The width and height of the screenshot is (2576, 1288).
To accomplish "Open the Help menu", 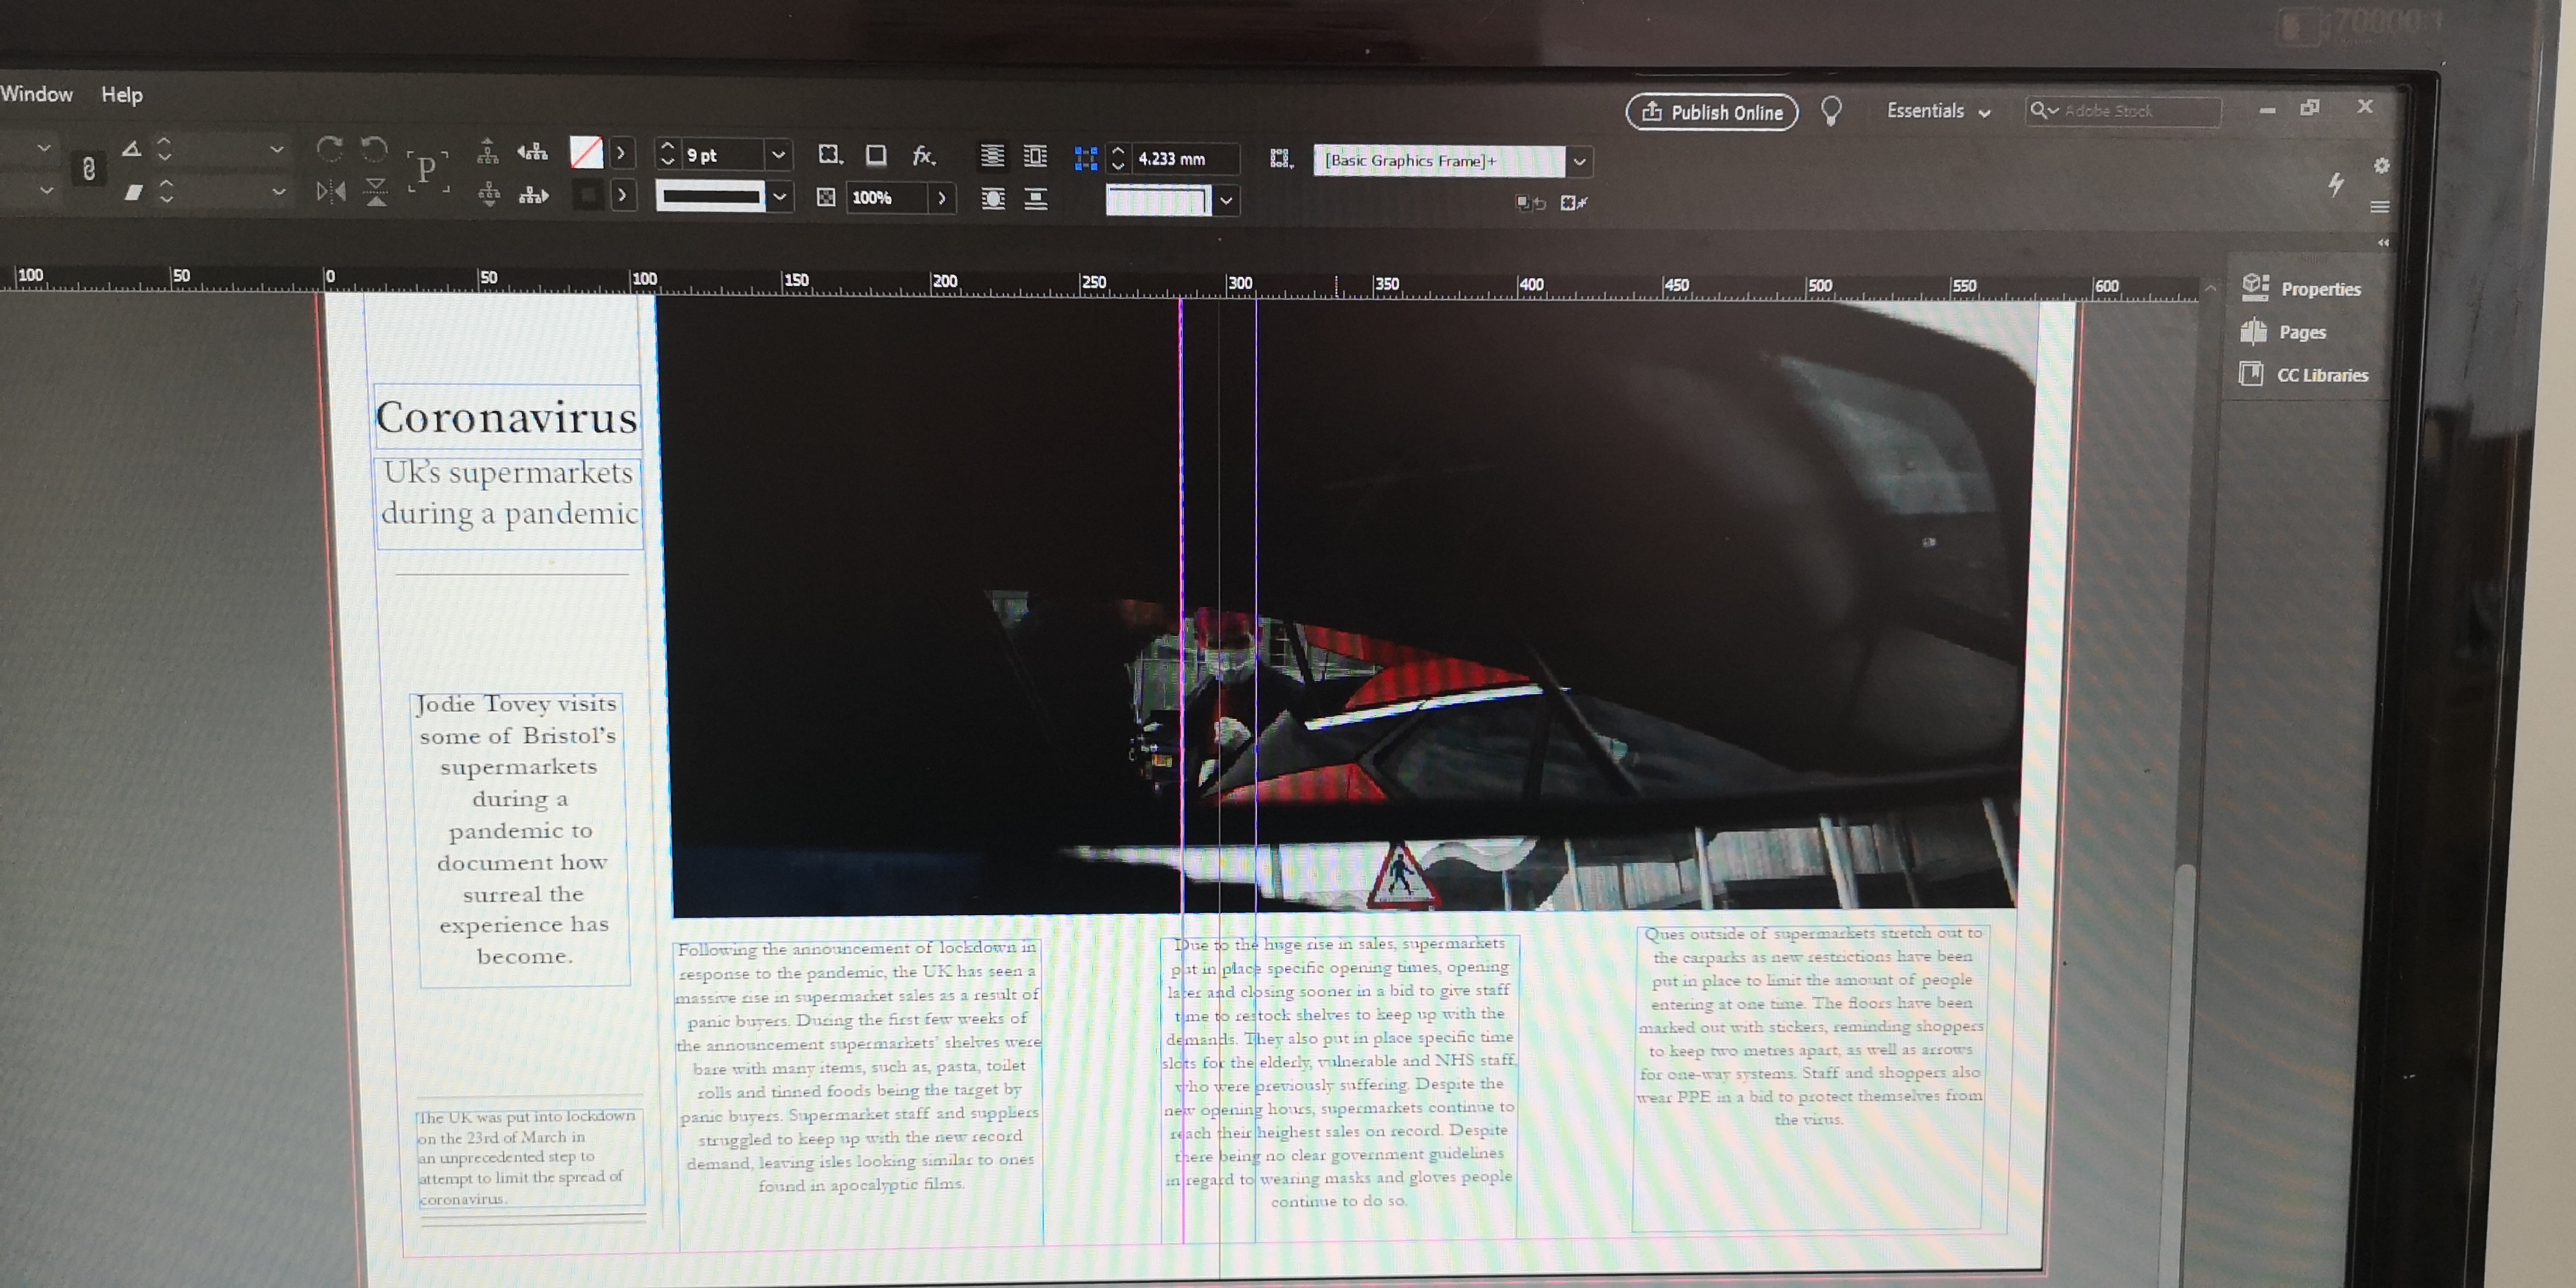I will [x=121, y=95].
